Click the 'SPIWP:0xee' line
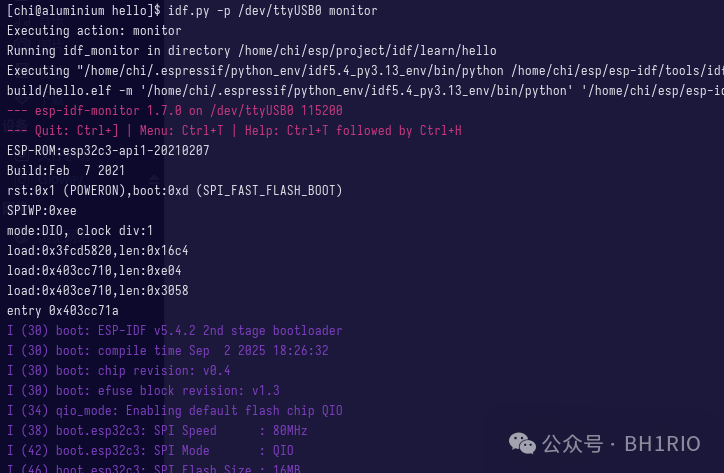This screenshot has height=473, width=724. (x=42, y=211)
